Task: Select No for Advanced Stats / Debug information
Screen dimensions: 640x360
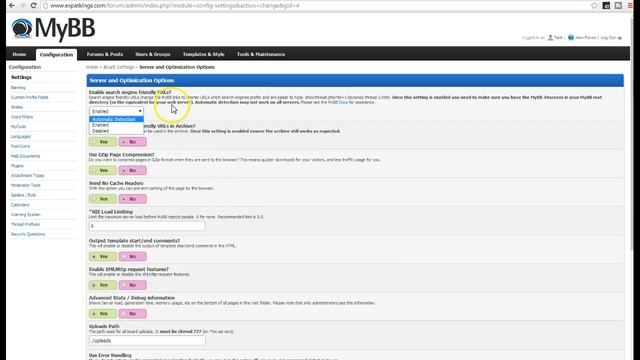Action: point(132,313)
